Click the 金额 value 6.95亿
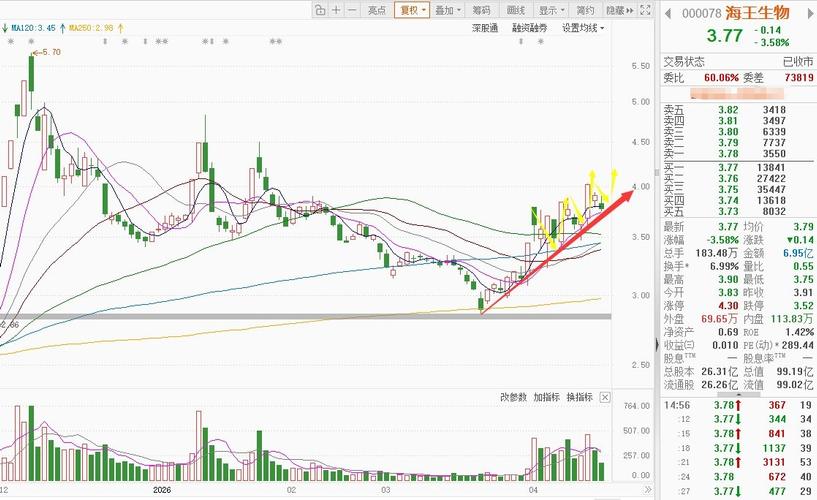The height and width of the screenshot is (500, 817). pyautogui.click(x=798, y=253)
